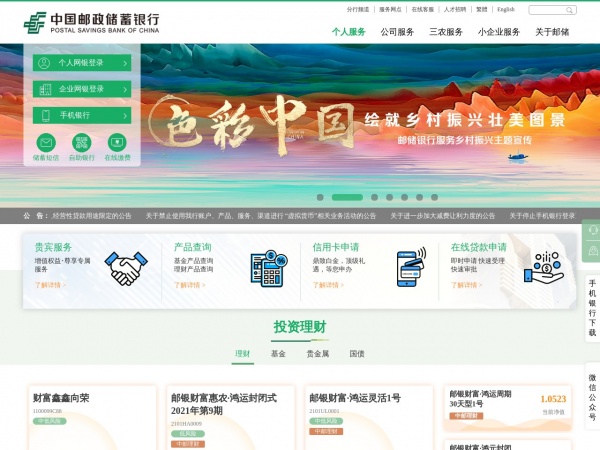Open the 个人服务 menu
This screenshot has width=600, height=450.
(349, 32)
